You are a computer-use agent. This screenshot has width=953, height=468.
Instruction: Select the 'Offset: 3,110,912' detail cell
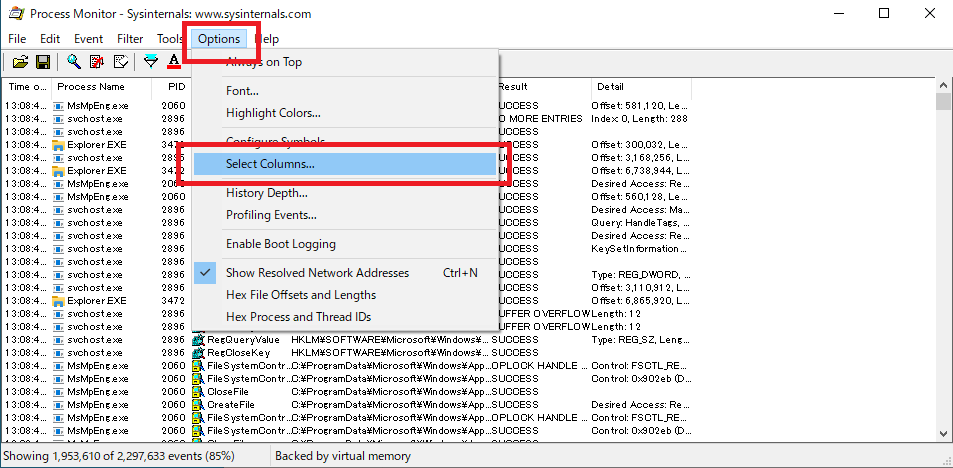(641, 288)
